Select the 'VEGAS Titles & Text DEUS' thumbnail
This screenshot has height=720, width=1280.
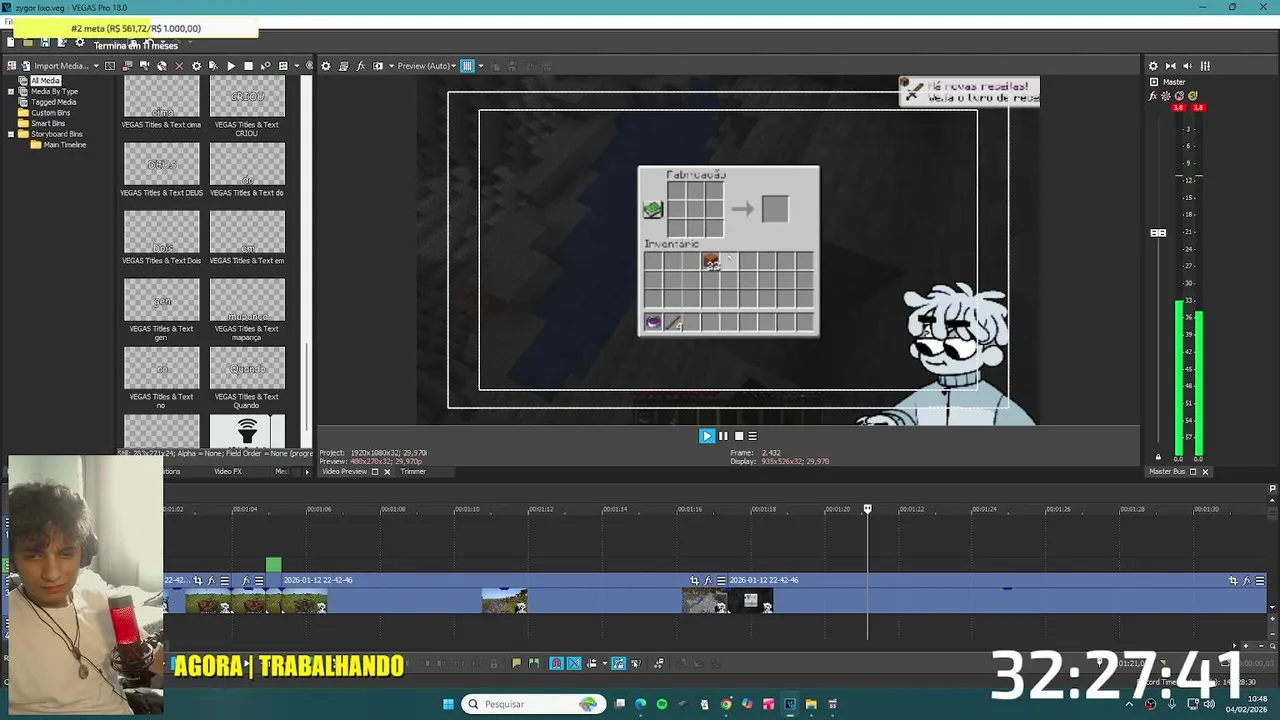click(x=162, y=165)
